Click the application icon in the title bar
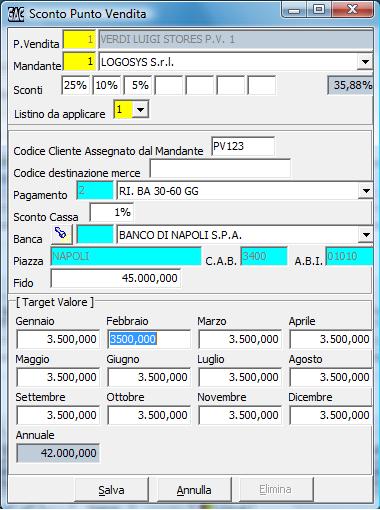The image size is (380, 510). click(16, 14)
